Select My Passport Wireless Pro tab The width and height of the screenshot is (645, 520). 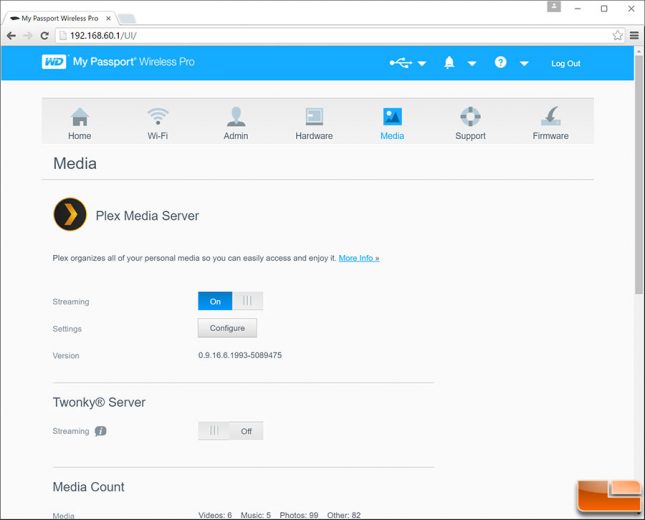(60, 19)
